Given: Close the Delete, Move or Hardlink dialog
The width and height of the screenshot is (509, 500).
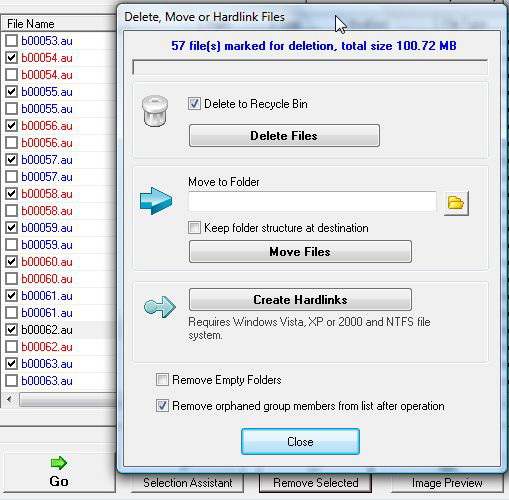Looking at the screenshot, I should point(300,442).
